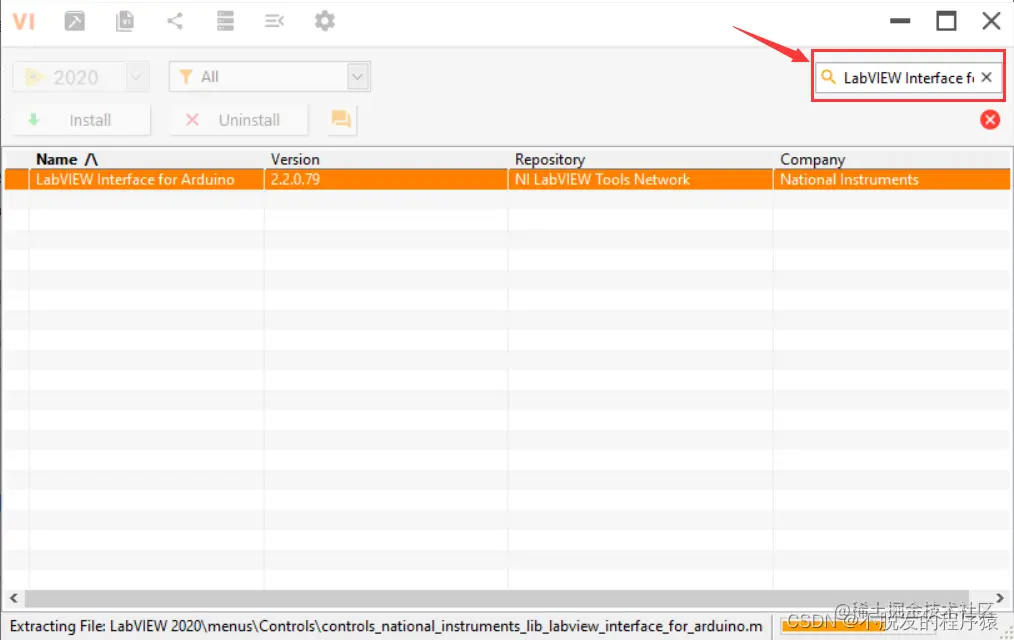Click the red cancel operation icon
The width and height of the screenshot is (1014, 640).
pos(990,120)
